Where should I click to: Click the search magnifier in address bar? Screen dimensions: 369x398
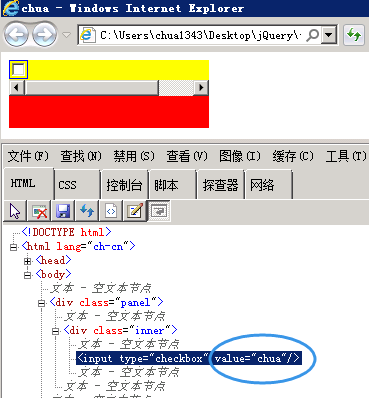coord(313,34)
